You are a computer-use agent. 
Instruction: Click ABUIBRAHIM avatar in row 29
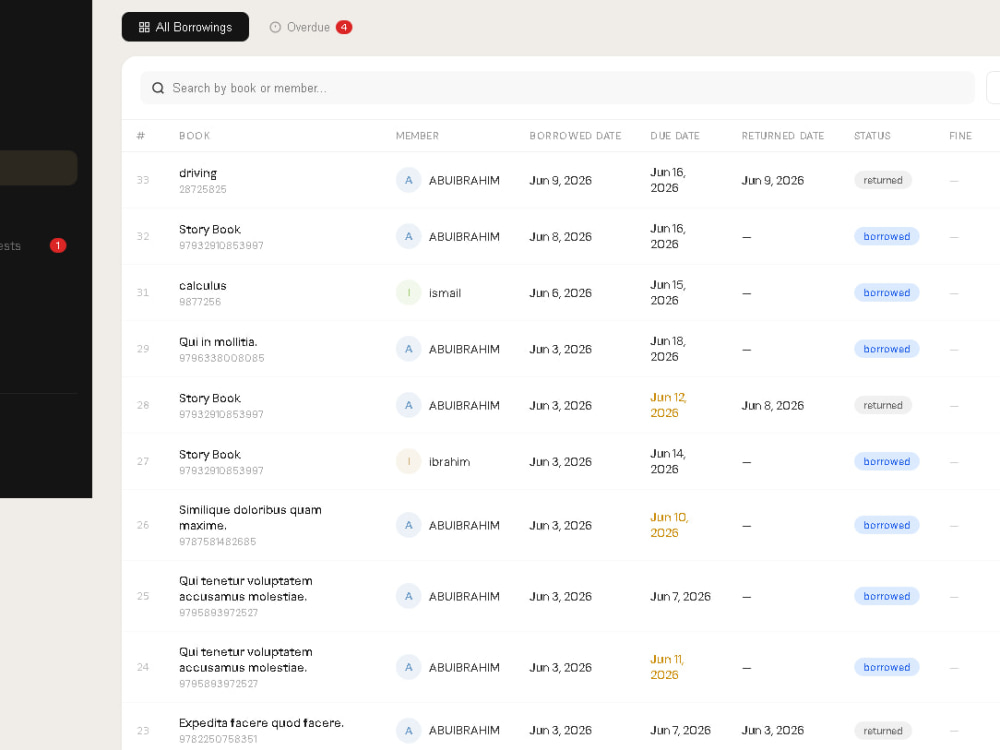408,349
